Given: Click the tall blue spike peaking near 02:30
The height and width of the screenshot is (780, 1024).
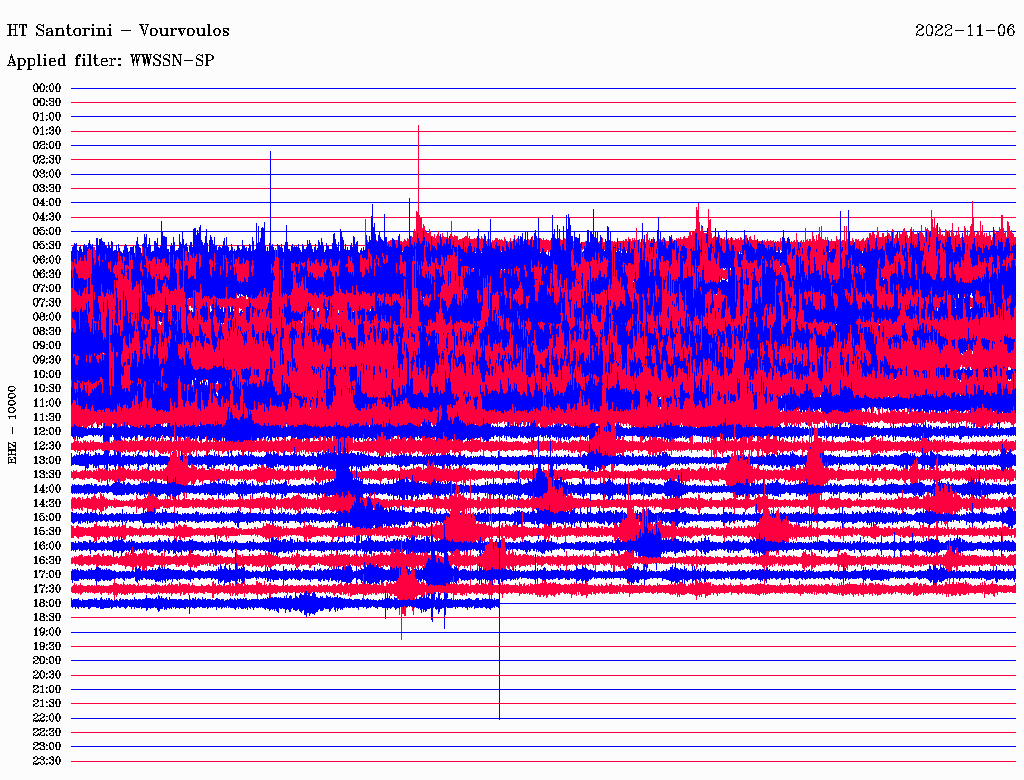Looking at the screenshot, I should [270, 153].
